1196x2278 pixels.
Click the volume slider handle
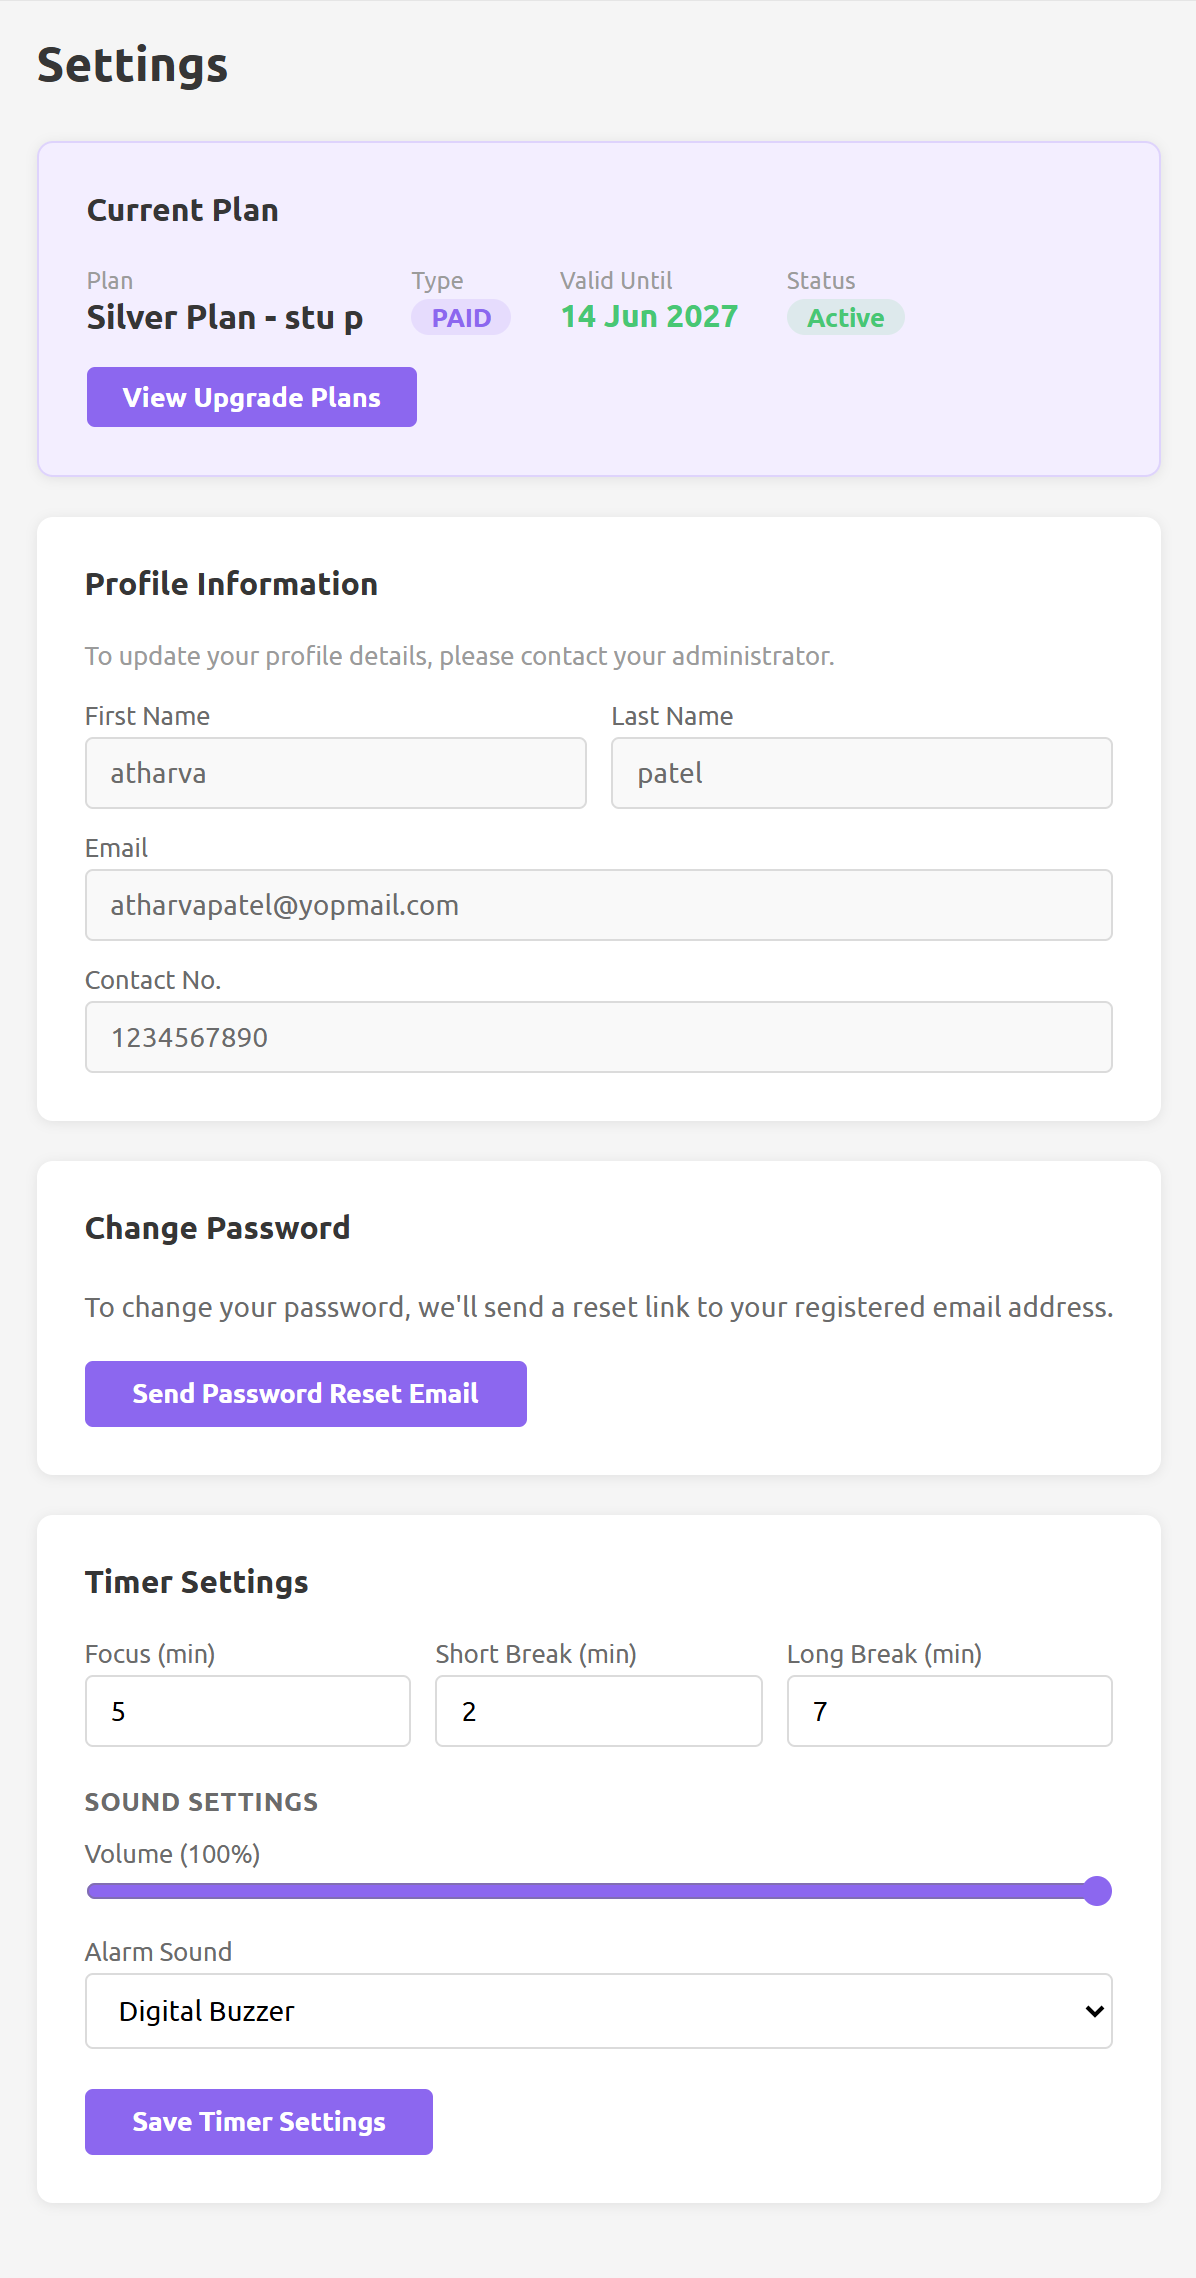[x=1097, y=1891]
